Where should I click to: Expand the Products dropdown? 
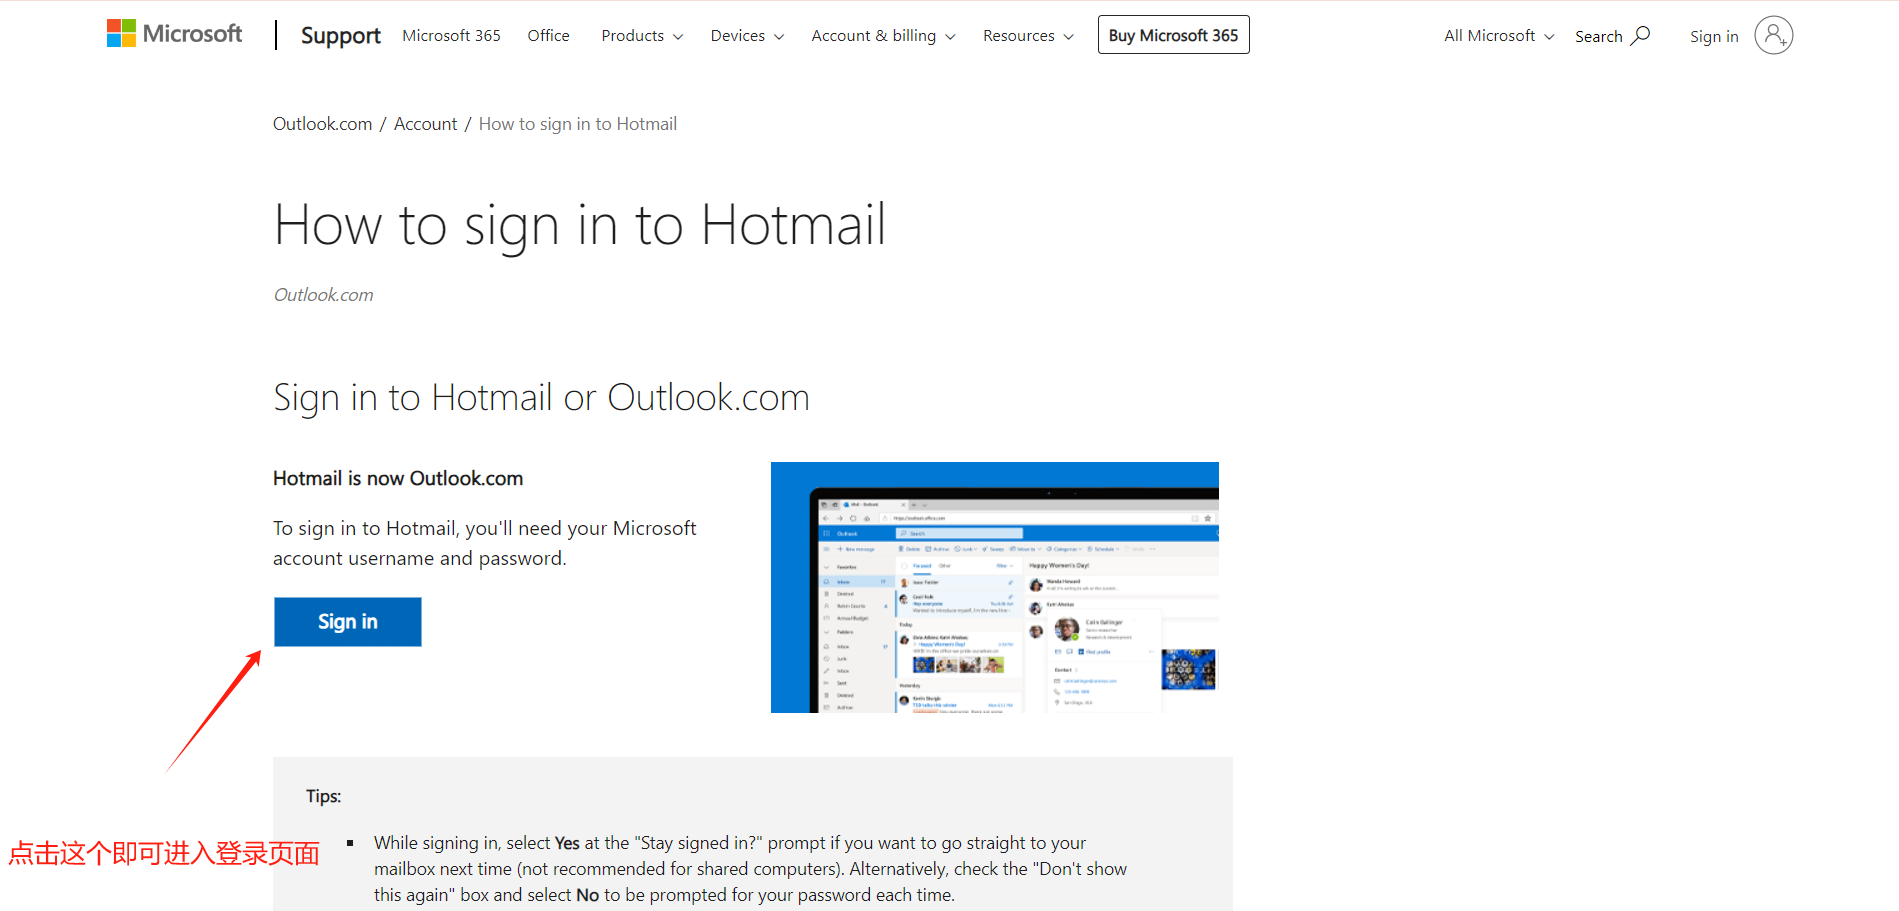[642, 36]
